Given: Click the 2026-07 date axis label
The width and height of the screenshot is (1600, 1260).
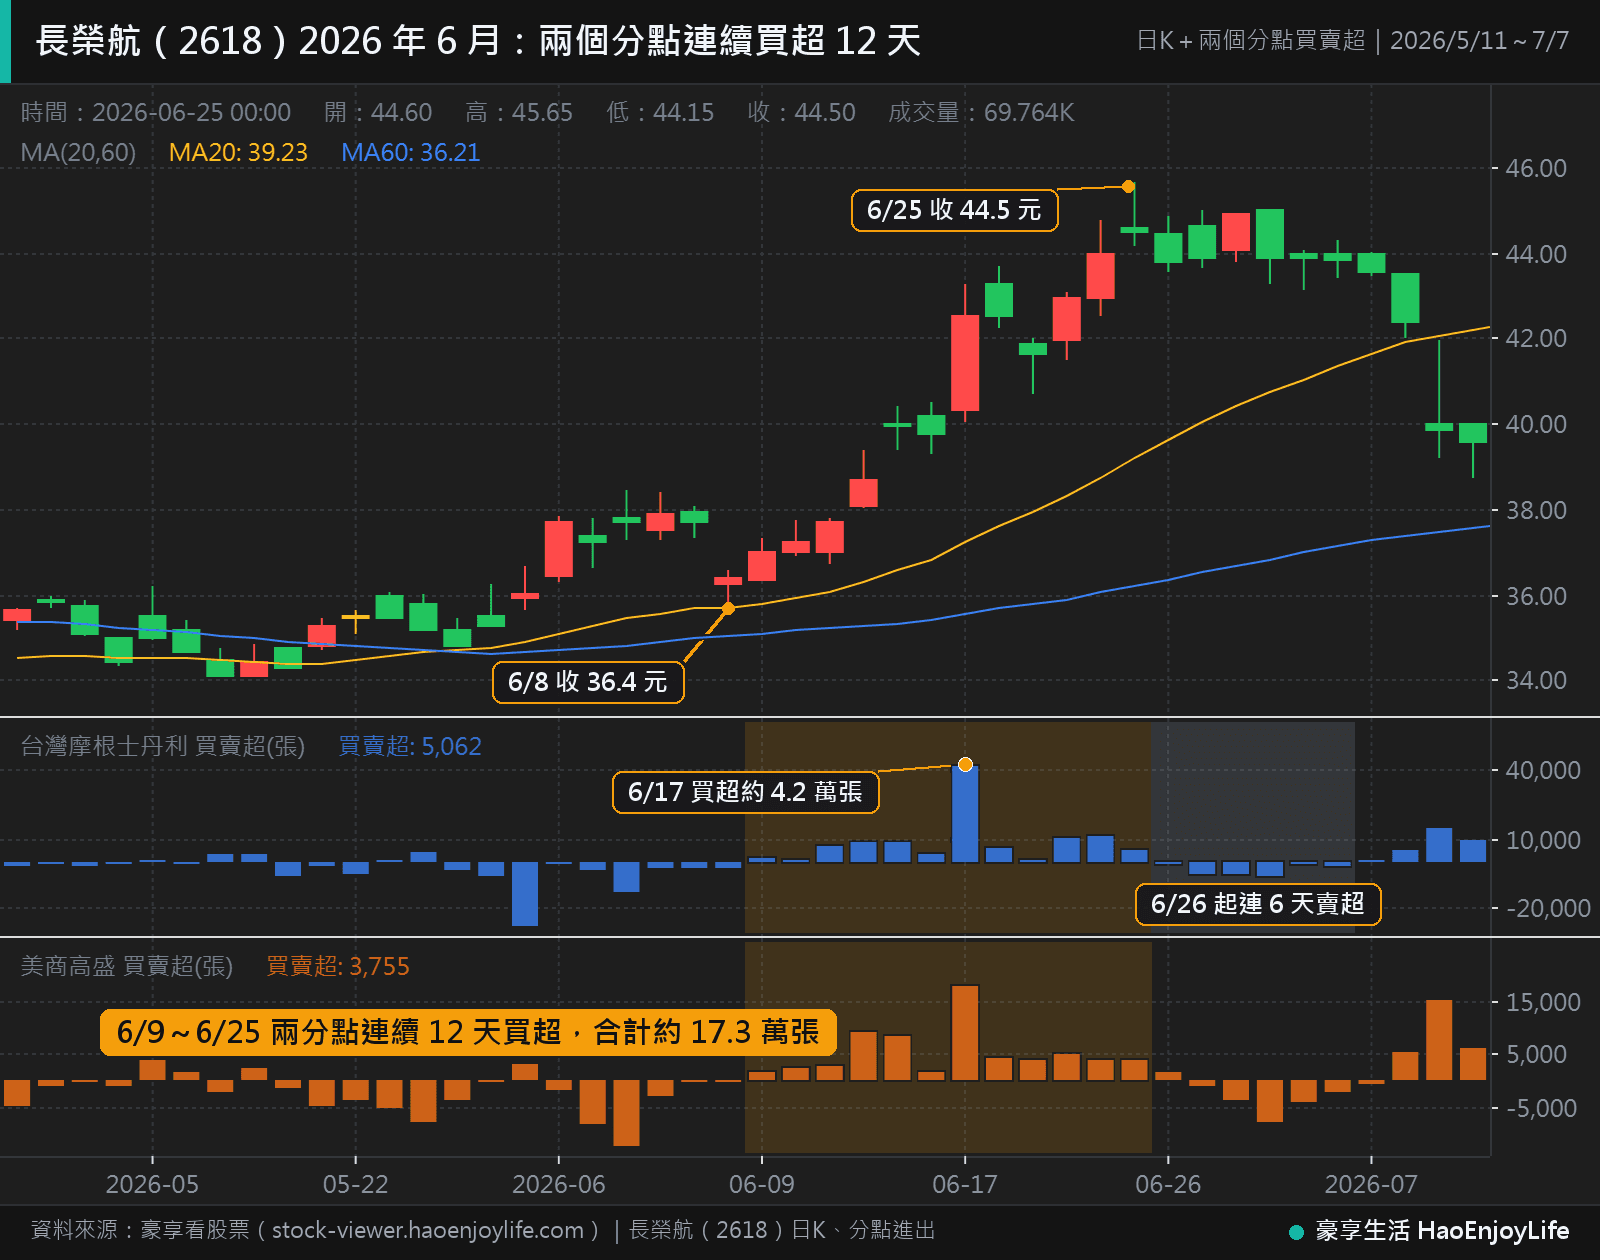Looking at the screenshot, I should (x=1371, y=1184).
